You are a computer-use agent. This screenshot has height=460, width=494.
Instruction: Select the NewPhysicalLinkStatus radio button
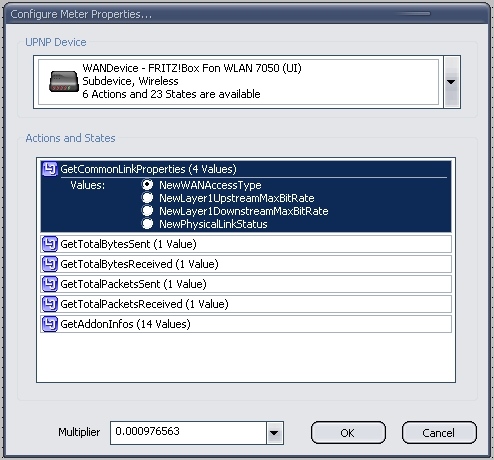click(x=147, y=224)
